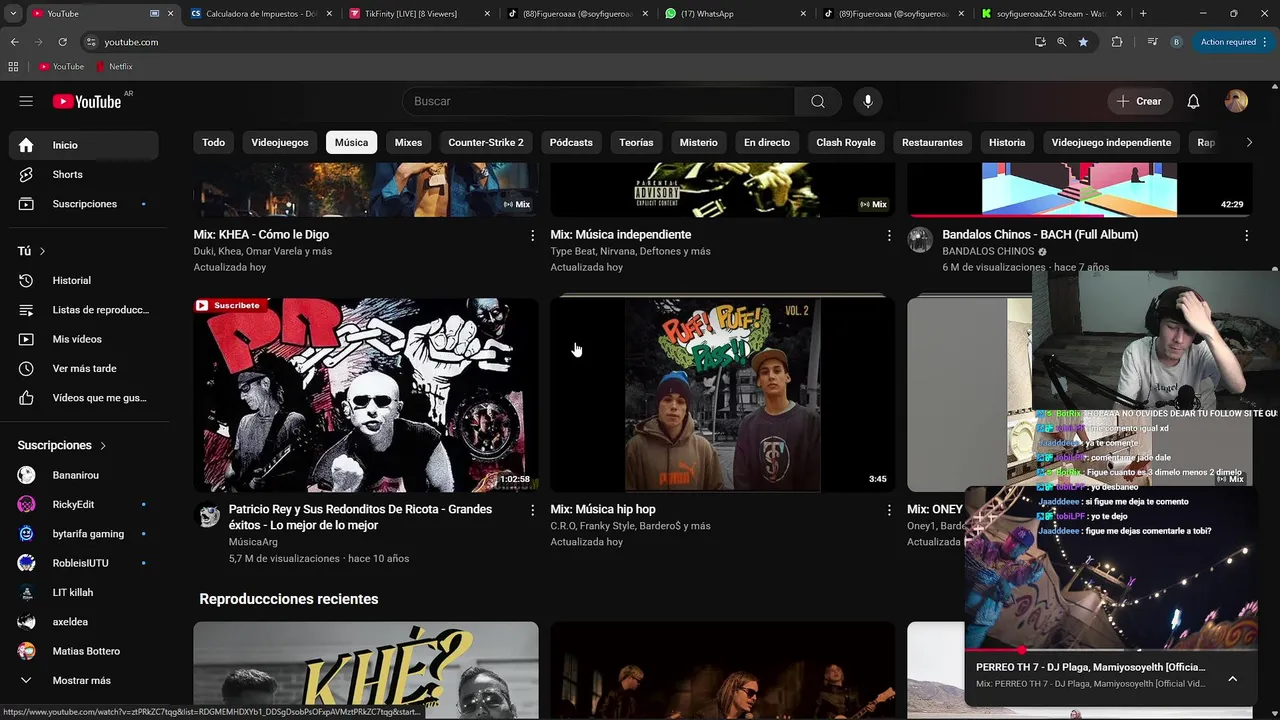
Task: Click the search magnifier button
Action: [818, 101]
